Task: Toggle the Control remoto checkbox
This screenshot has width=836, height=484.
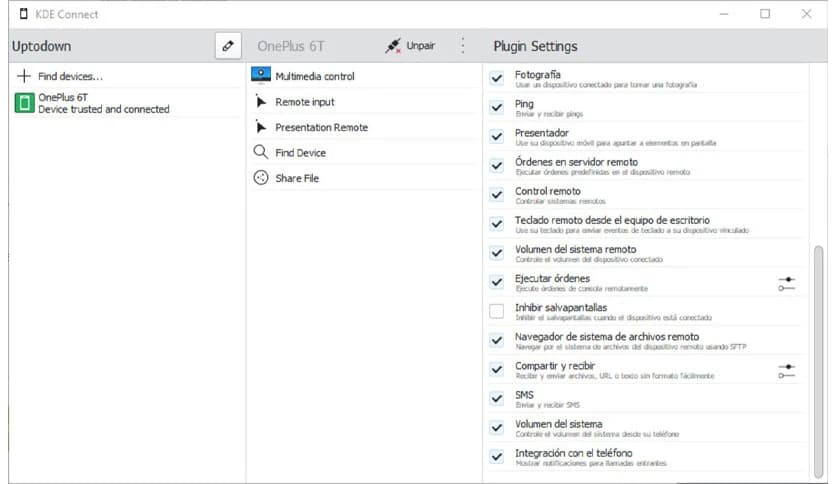Action: tap(496, 195)
